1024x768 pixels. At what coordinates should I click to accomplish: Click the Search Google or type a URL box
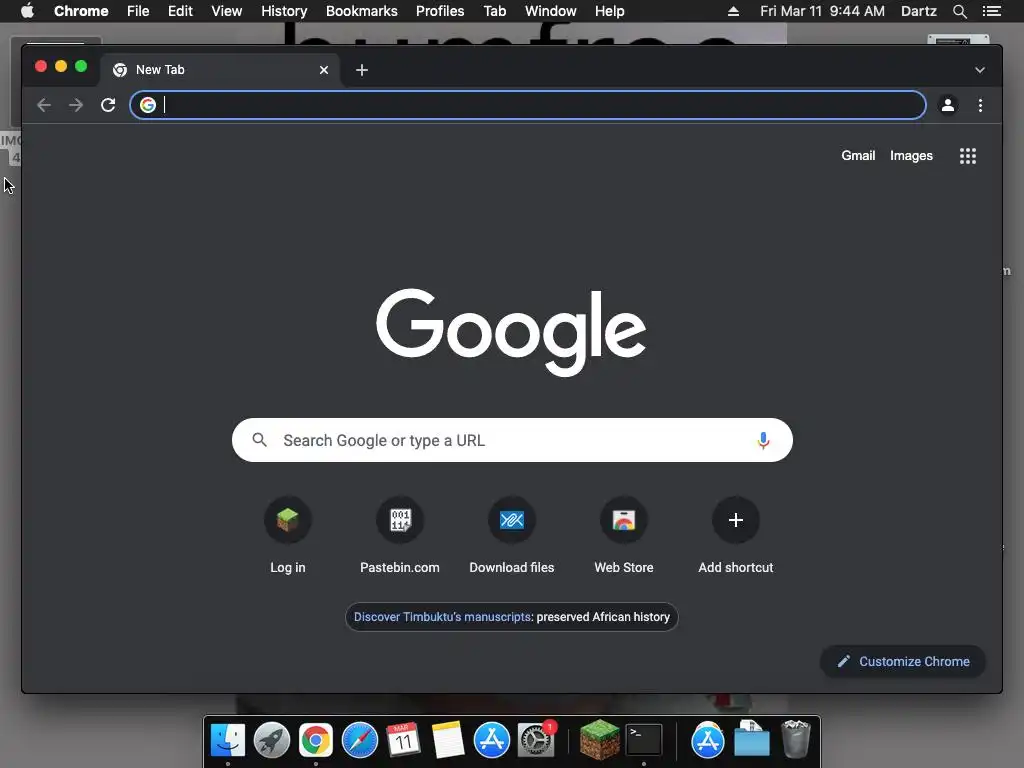512,440
